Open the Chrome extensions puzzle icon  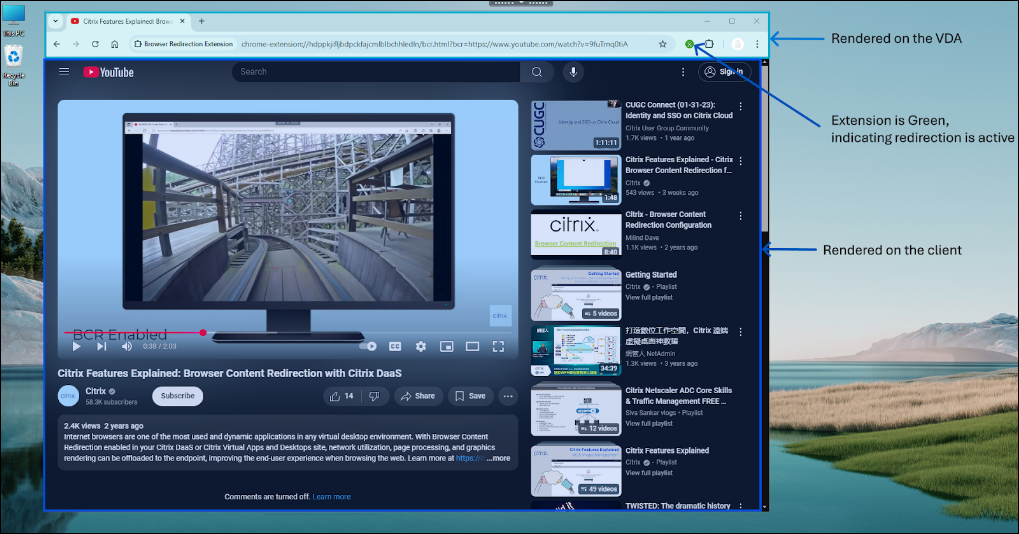[x=708, y=44]
